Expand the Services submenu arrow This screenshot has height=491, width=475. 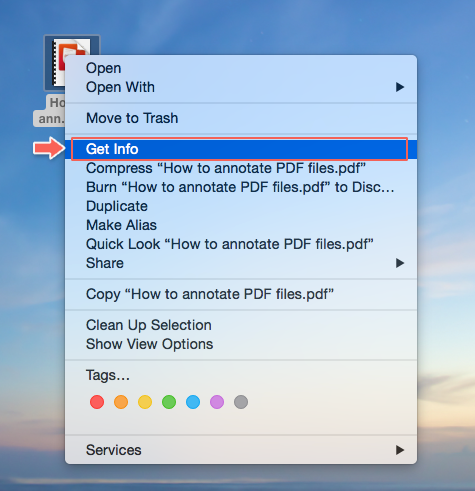click(x=400, y=450)
